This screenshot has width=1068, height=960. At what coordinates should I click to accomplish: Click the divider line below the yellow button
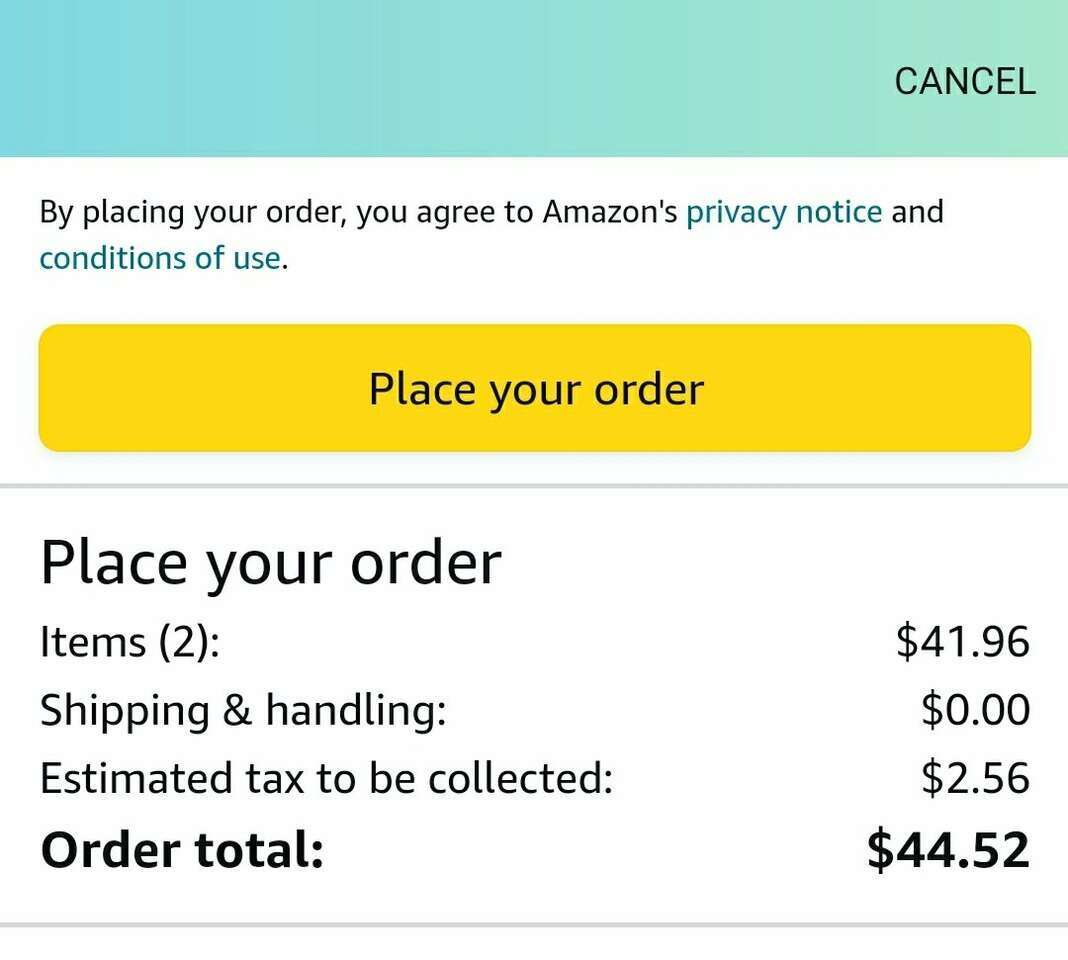[534, 486]
